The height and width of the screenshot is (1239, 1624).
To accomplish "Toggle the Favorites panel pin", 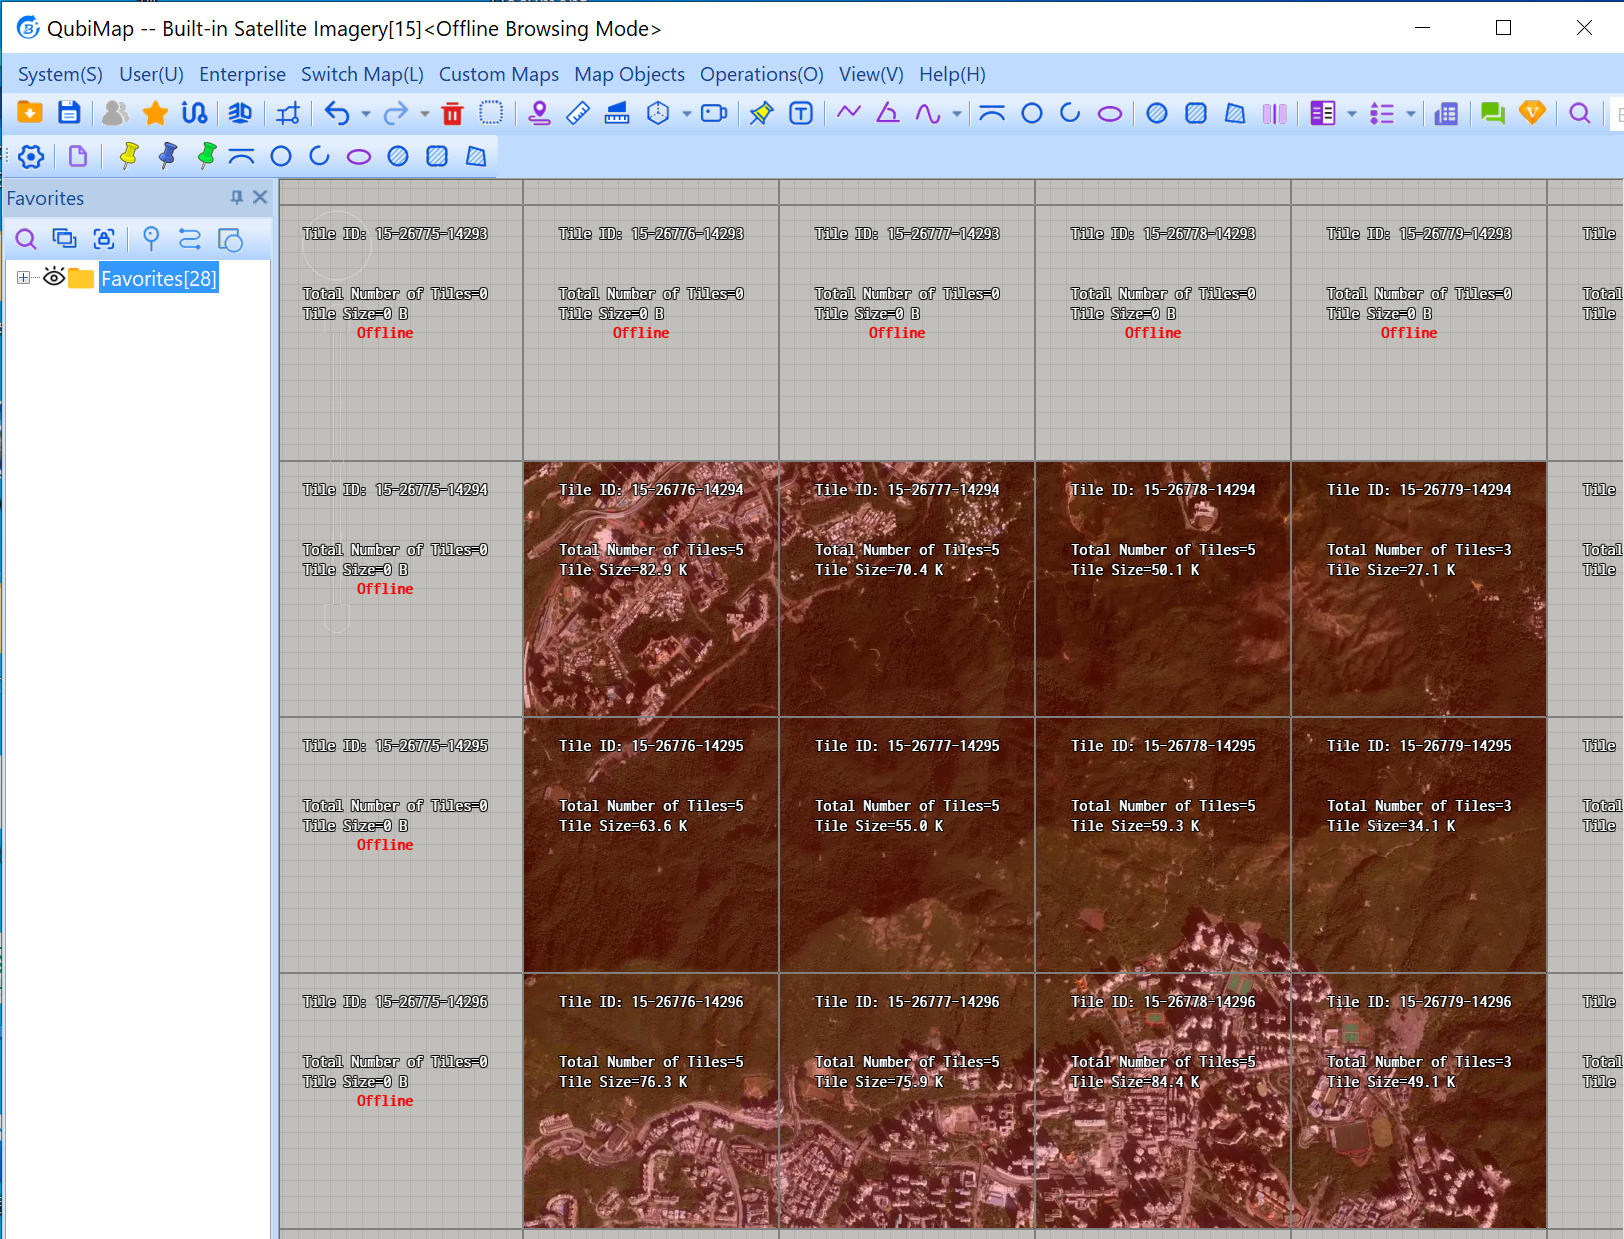I will pyautogui.click(x=237, y=197).
